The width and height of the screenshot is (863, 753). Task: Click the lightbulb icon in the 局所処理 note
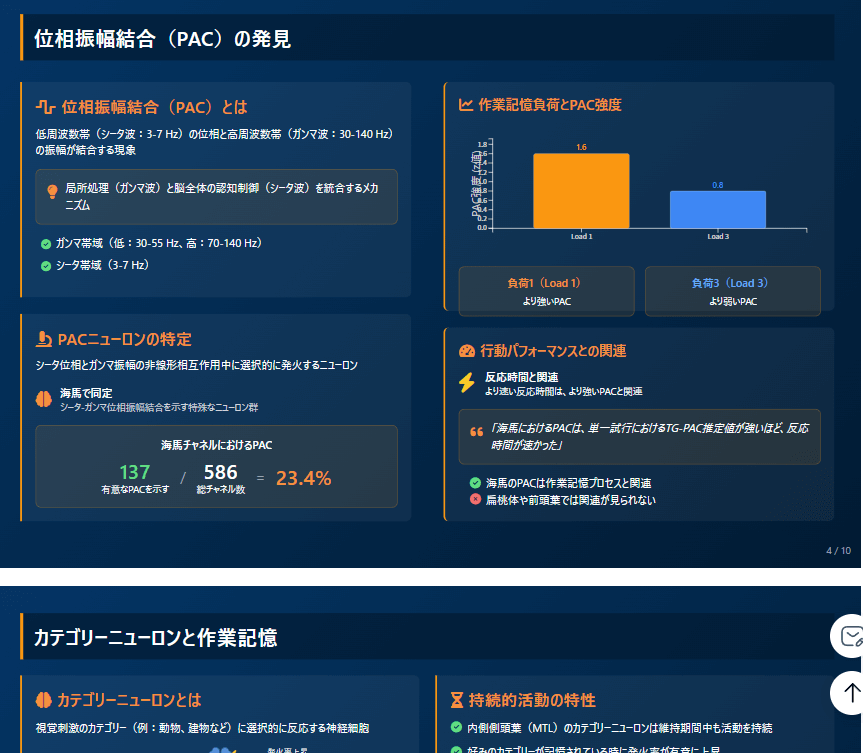[52, 191]
